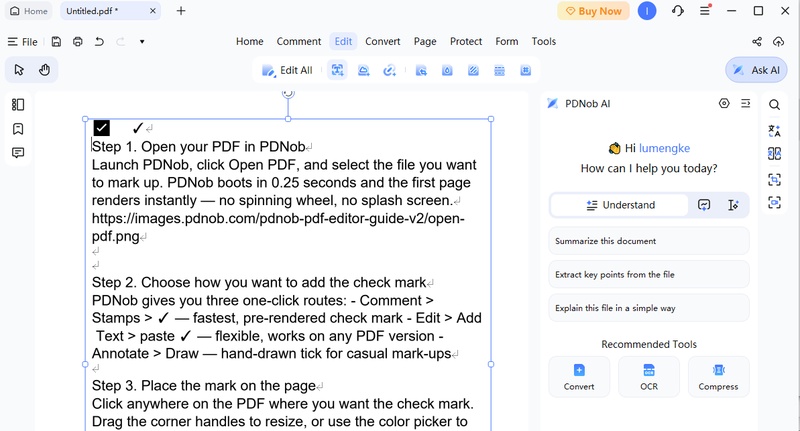Viewport: 800px width, 431px height.
Task: Click the search magnifier icon
Action: tap(774, 105)
